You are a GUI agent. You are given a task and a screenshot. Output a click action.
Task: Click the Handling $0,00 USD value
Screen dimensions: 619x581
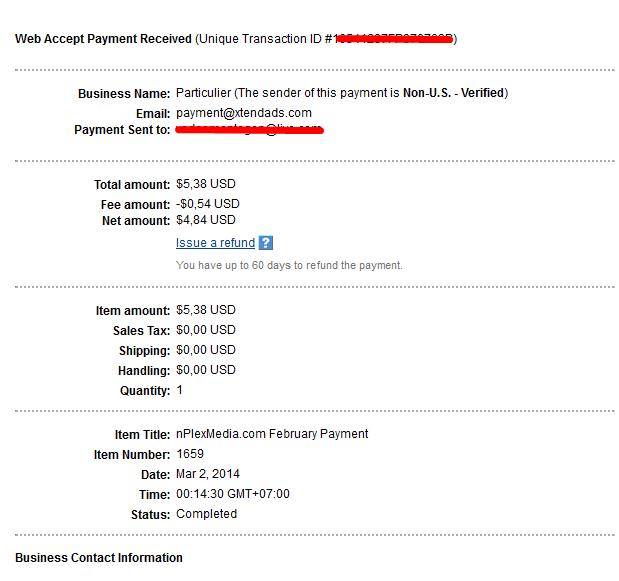(x=206, y=370)
